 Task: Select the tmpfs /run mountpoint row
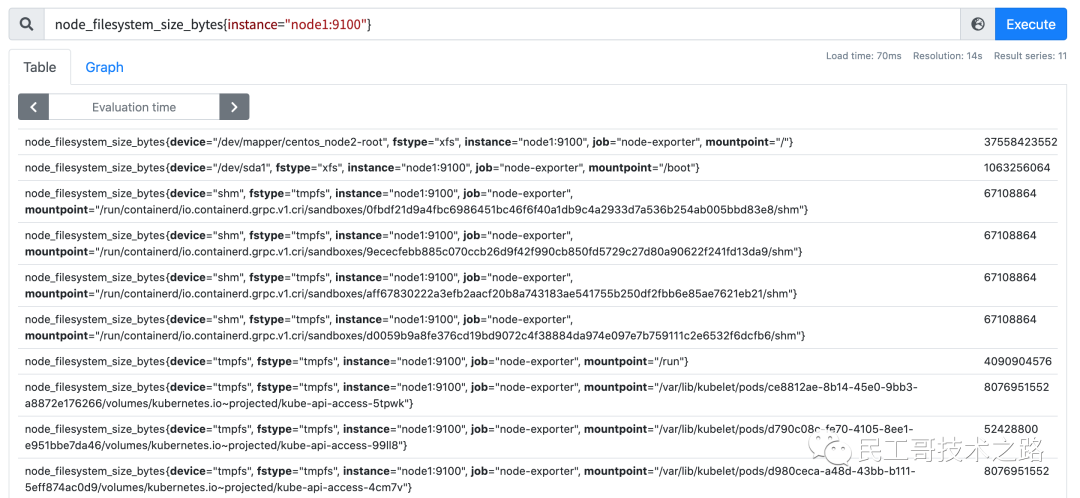coord(538,362)
